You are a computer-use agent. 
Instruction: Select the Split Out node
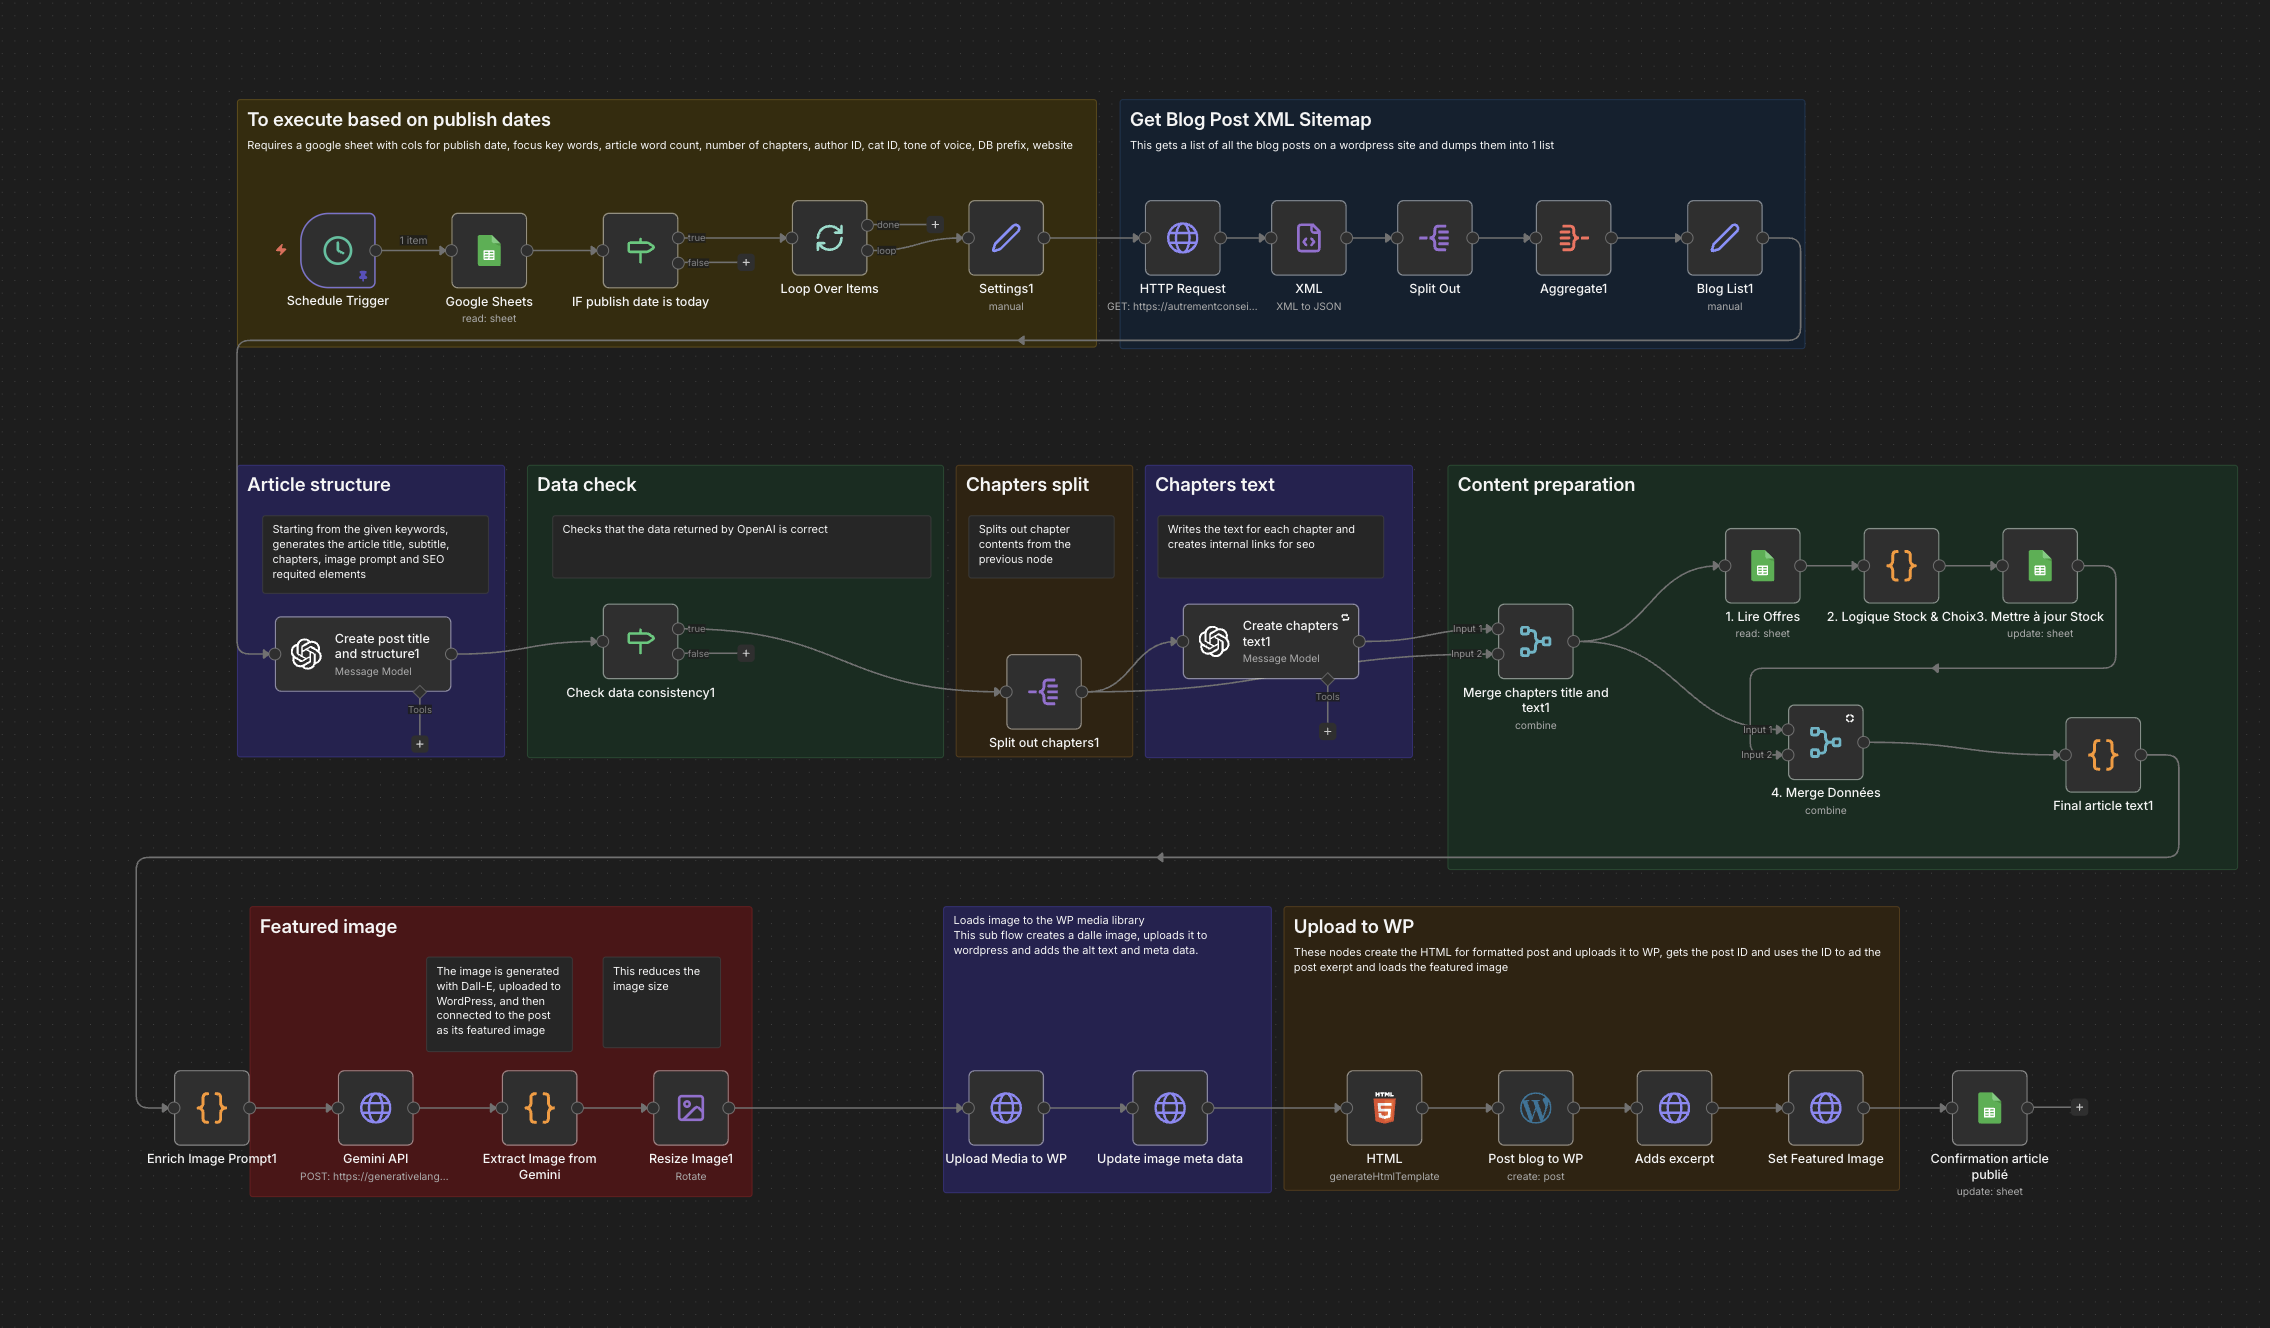point(1434,239)
